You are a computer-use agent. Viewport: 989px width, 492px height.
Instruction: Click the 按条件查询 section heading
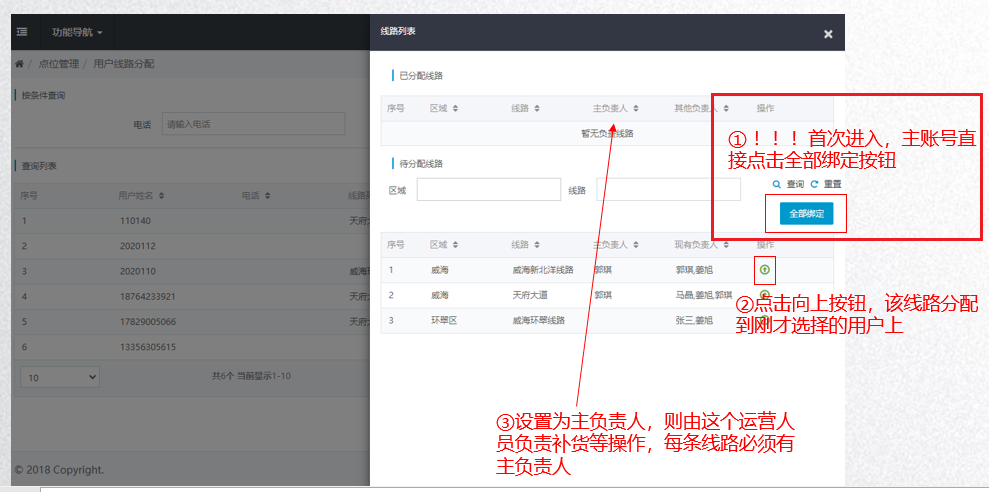click(x=44, y=96)
